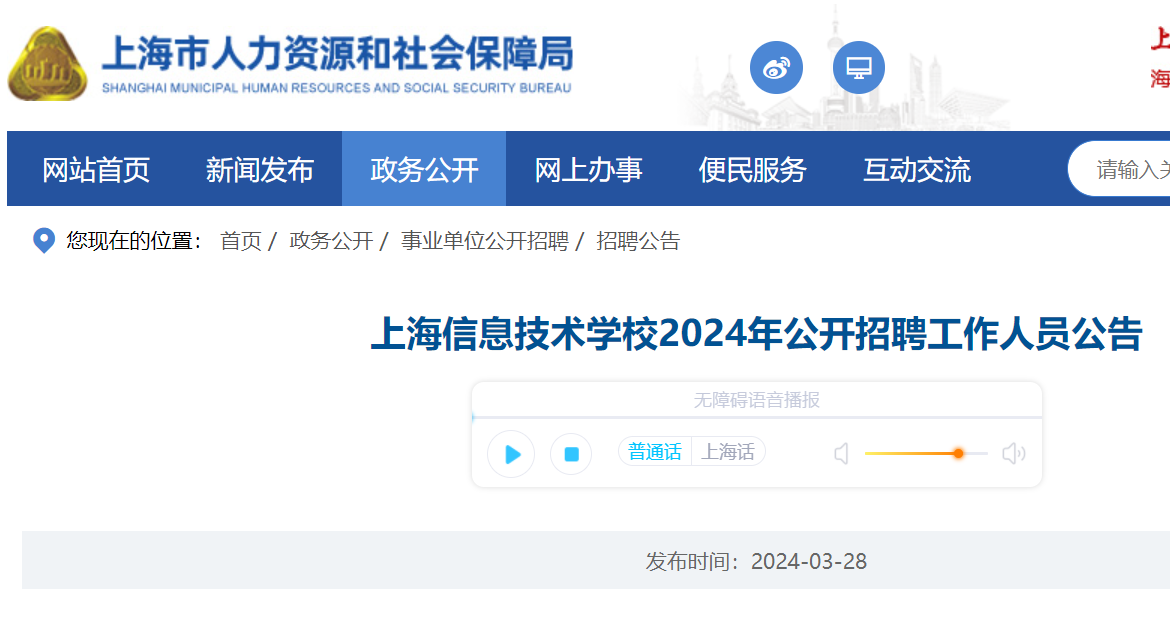Mute the volume with the quiet speaker icon
This screenshot has width=1170, height=619.
(x=842, y=453)
